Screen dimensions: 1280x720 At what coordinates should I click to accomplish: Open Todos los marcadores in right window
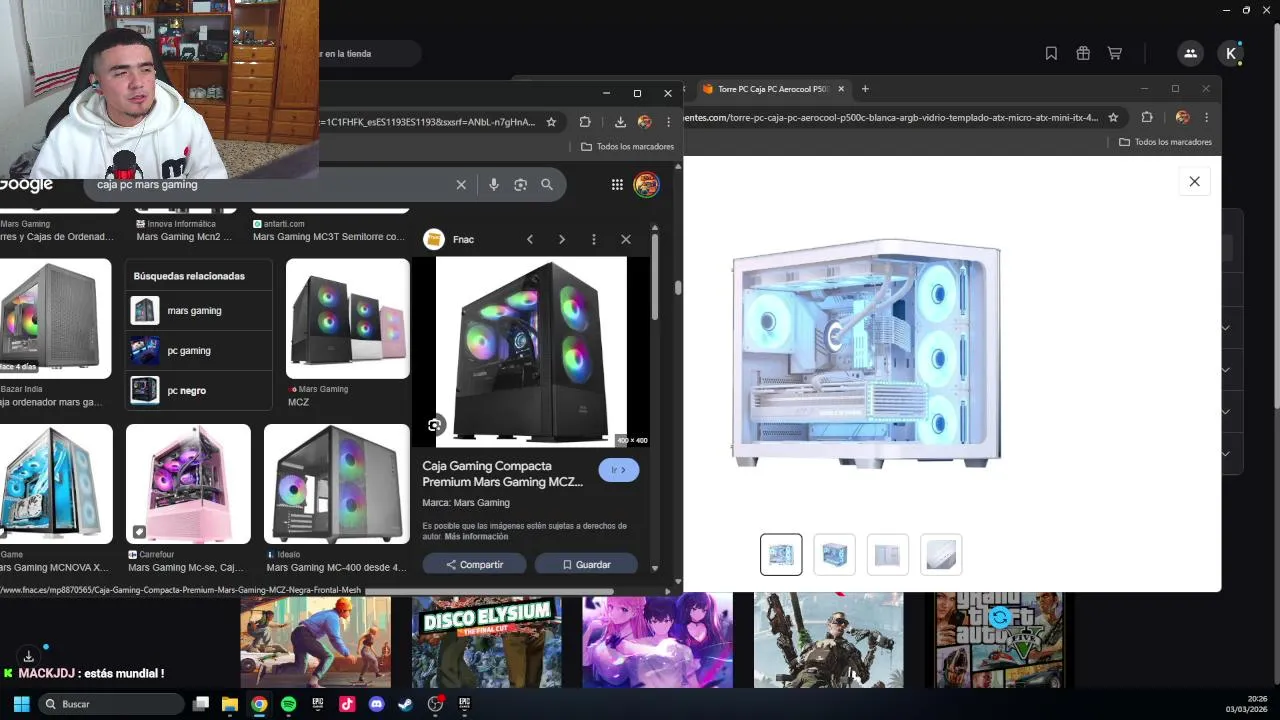pyautogui.click(x=1166, y=142)
